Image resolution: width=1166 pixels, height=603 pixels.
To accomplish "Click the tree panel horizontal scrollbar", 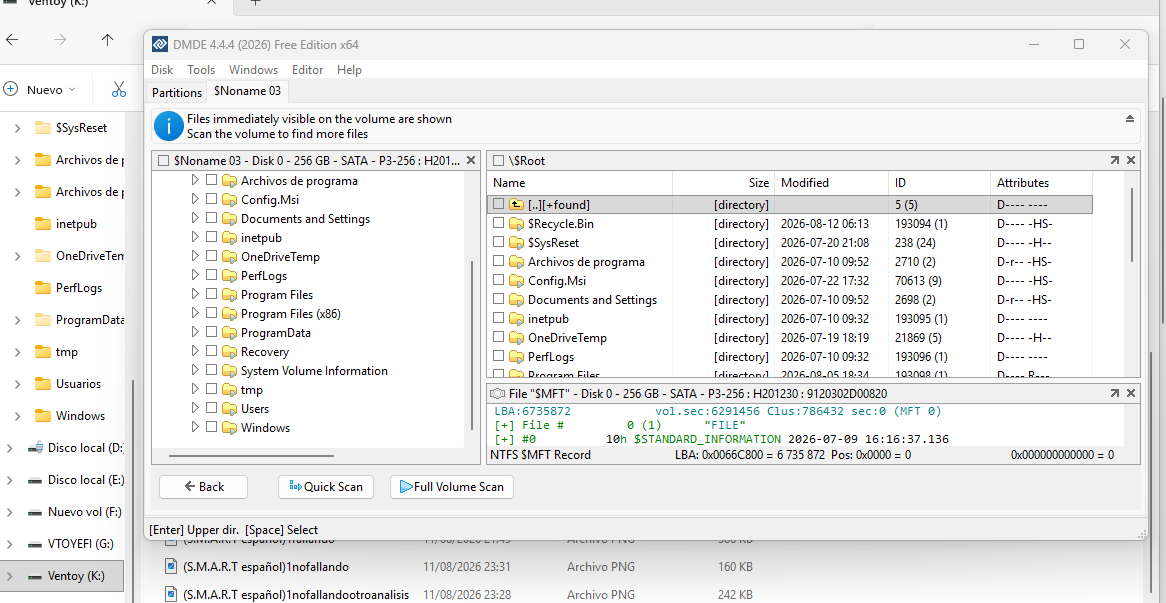I will [251, 455].
